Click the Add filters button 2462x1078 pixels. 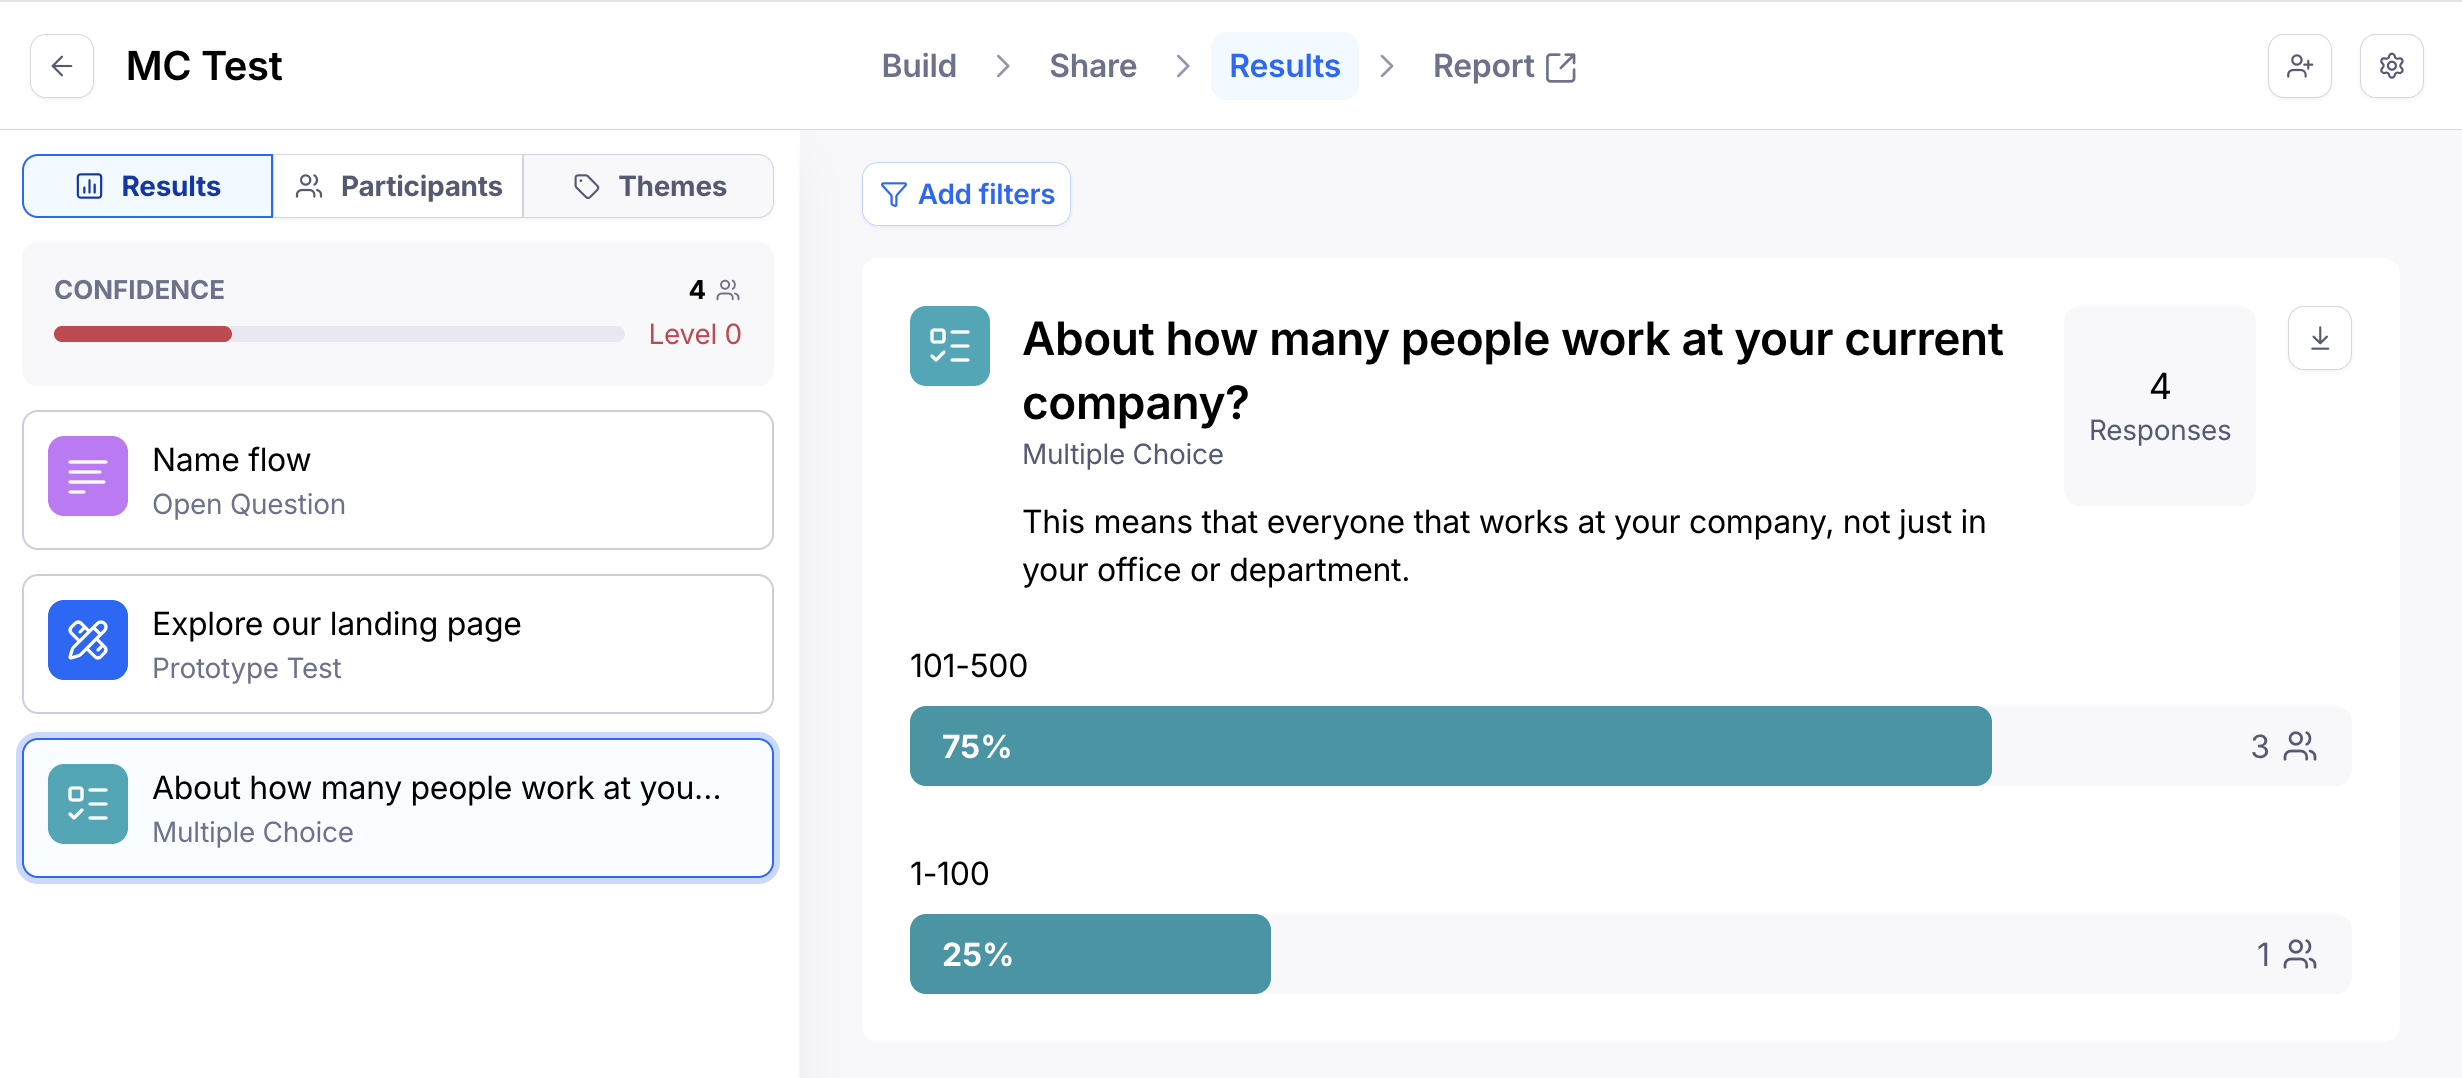tap(966, 194)
